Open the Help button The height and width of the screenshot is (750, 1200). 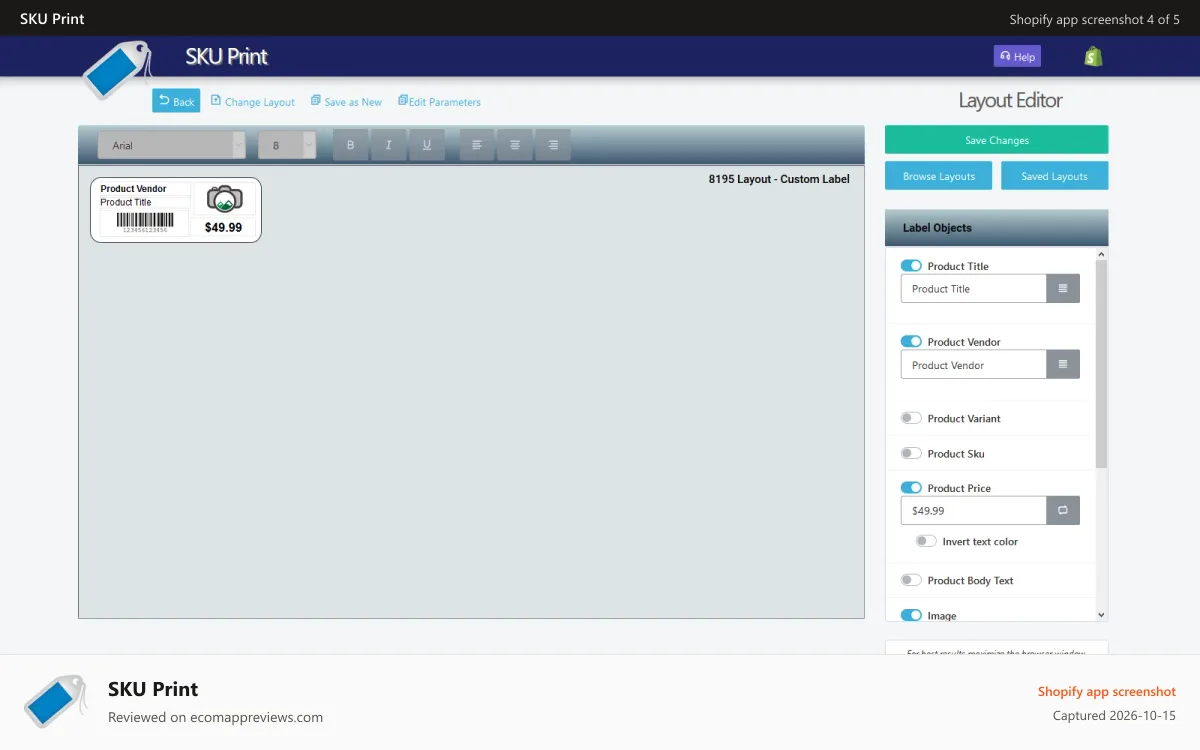[x=1017, y=57]
